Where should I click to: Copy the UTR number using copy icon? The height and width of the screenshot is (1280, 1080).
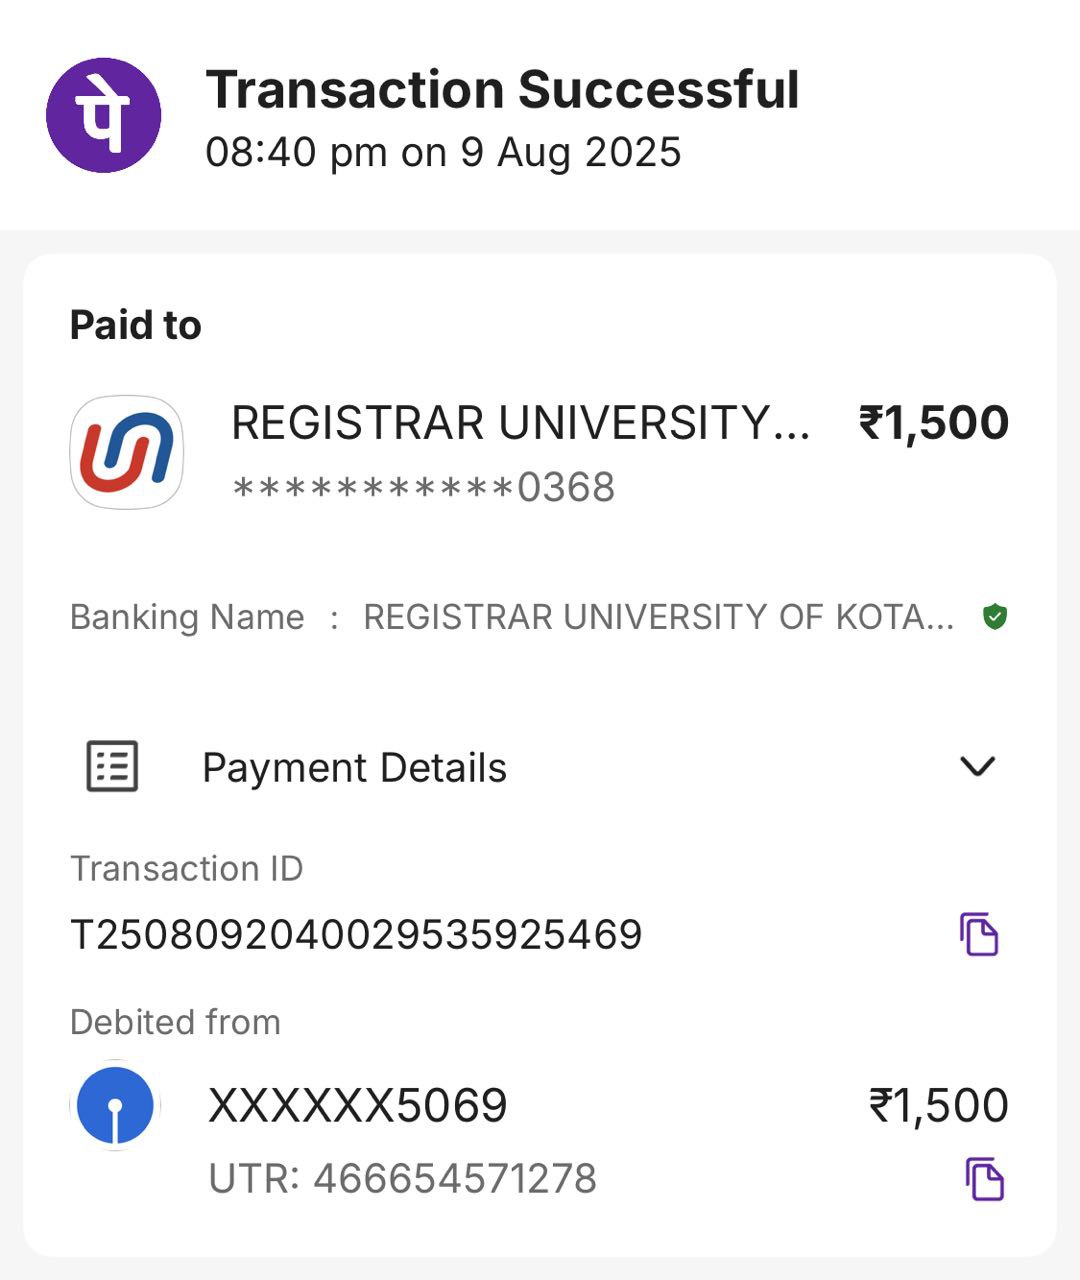click(x=984, y=1178)
